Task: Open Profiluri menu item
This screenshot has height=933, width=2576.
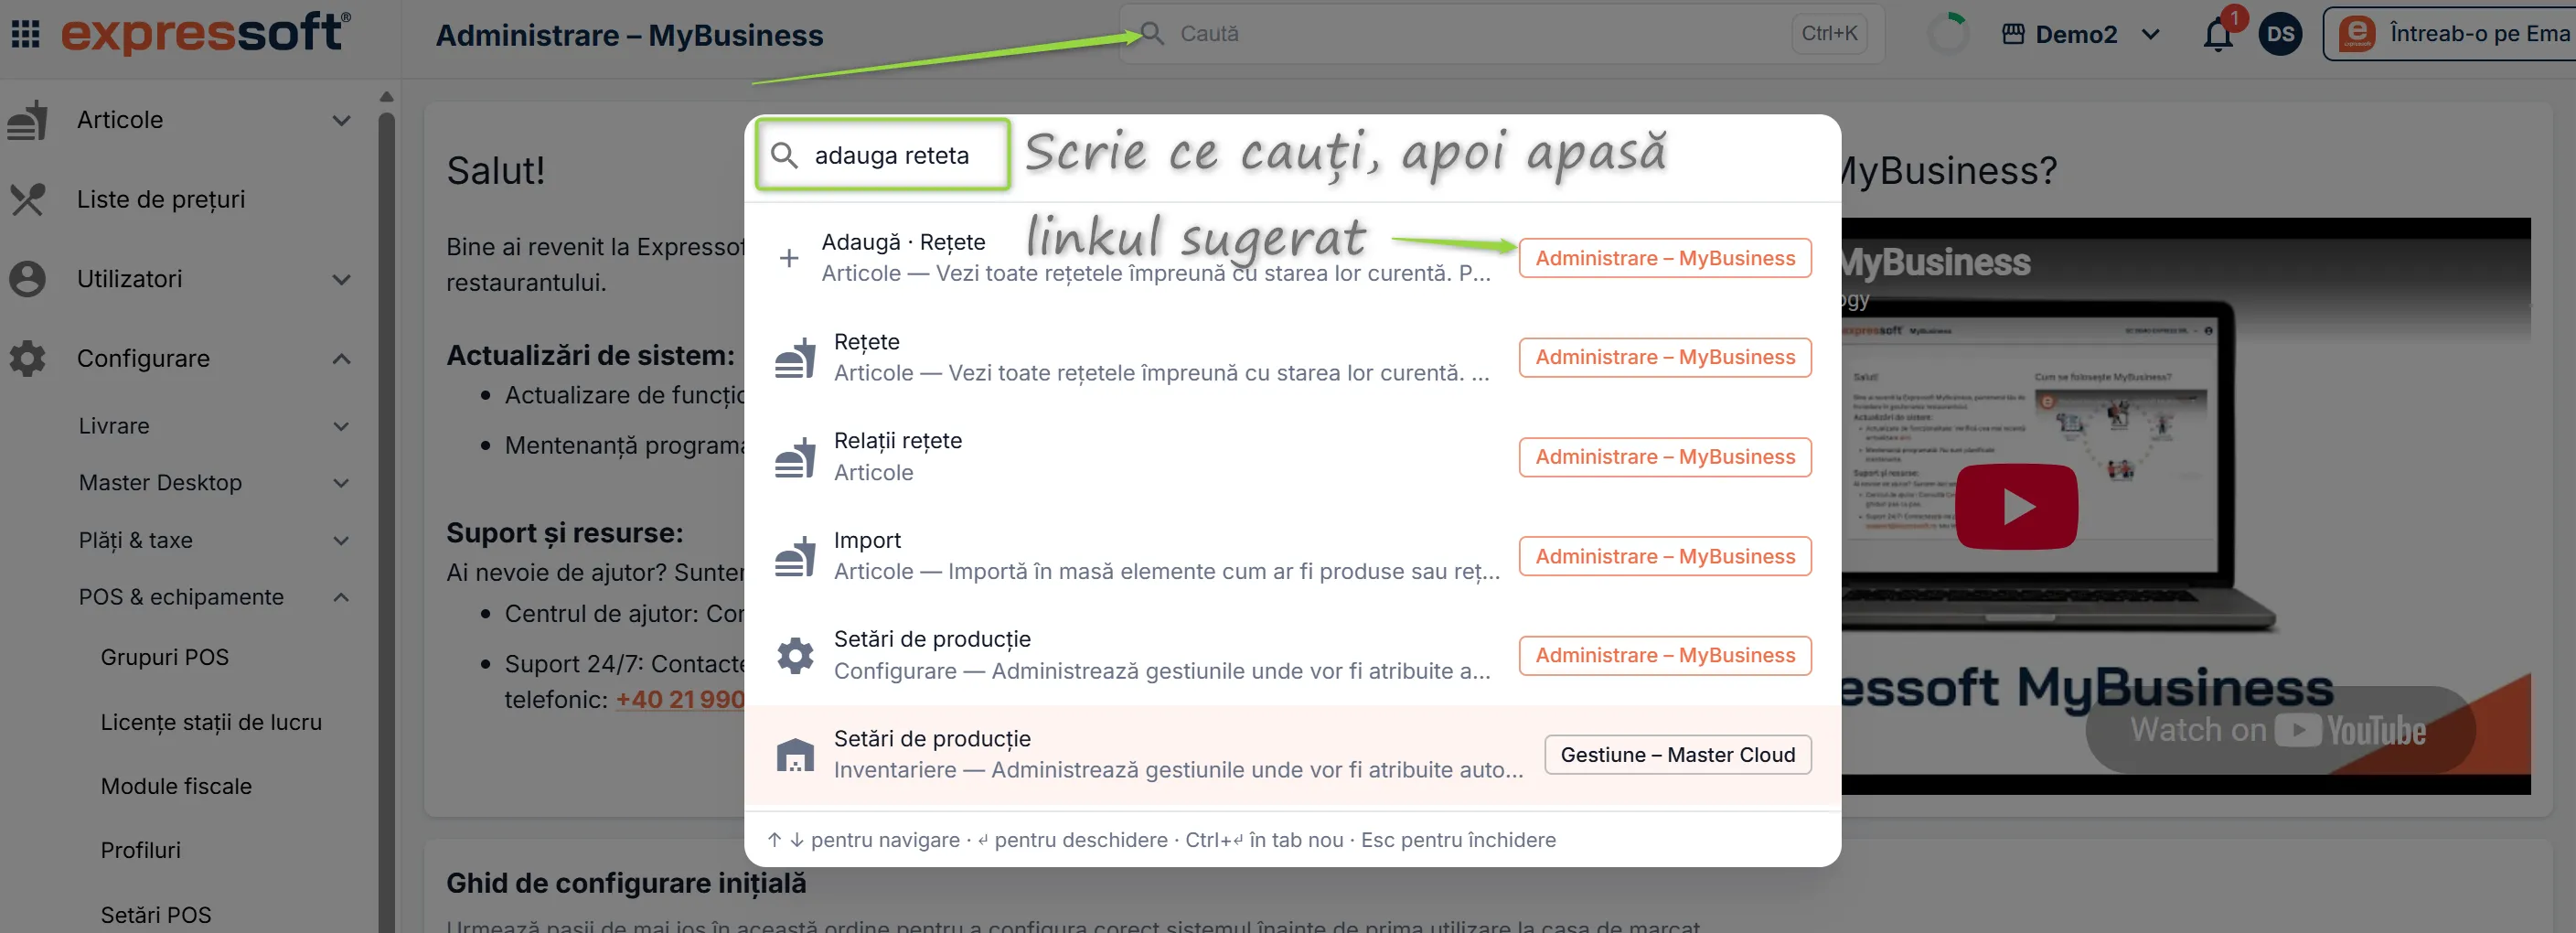Action: click(x=141, y=850)
